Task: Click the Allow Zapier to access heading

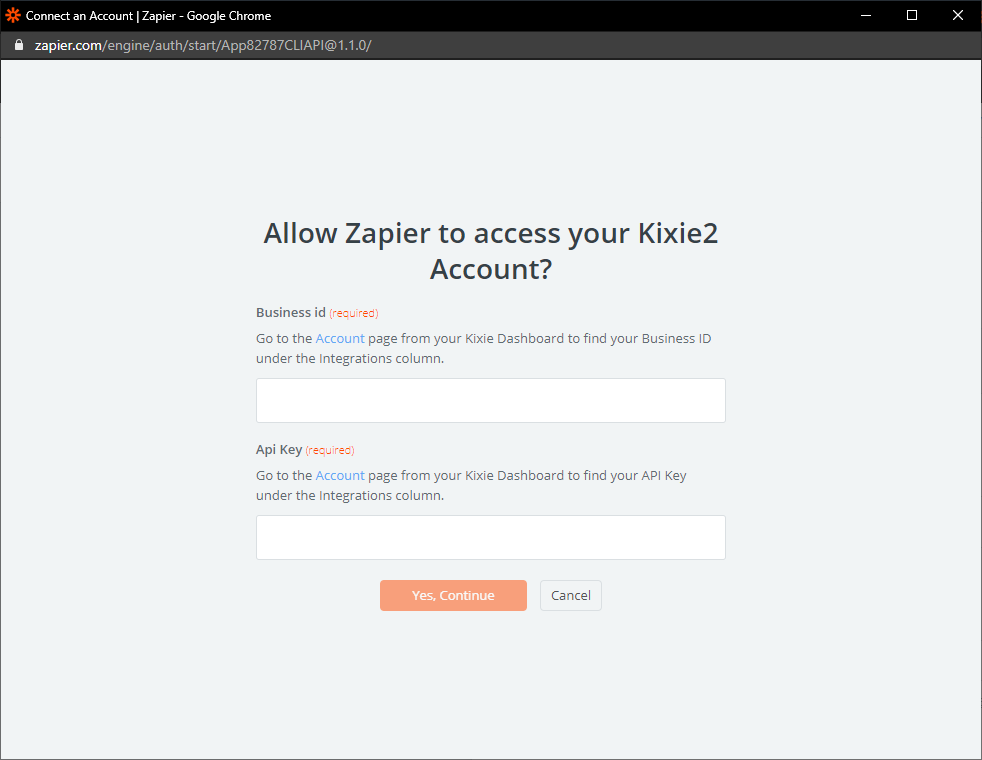Action: (490, 251)
